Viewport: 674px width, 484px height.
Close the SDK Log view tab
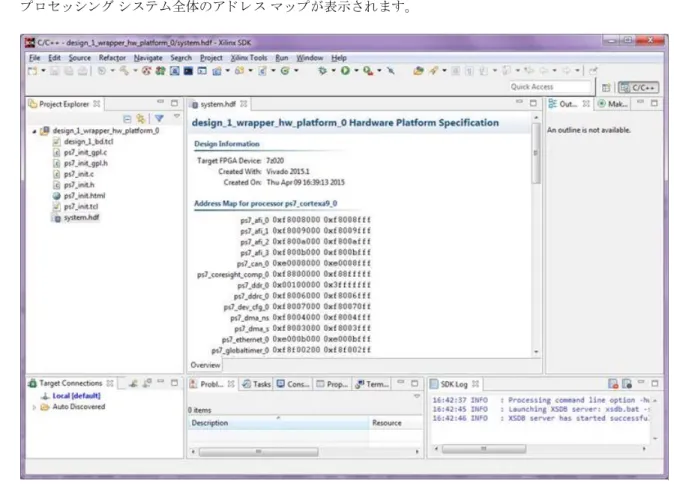pos(475,383)
